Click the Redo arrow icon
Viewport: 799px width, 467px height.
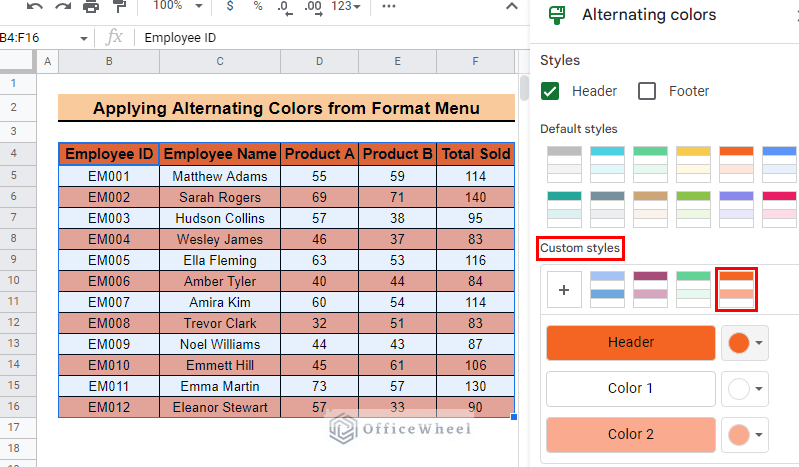coord(63,6)
